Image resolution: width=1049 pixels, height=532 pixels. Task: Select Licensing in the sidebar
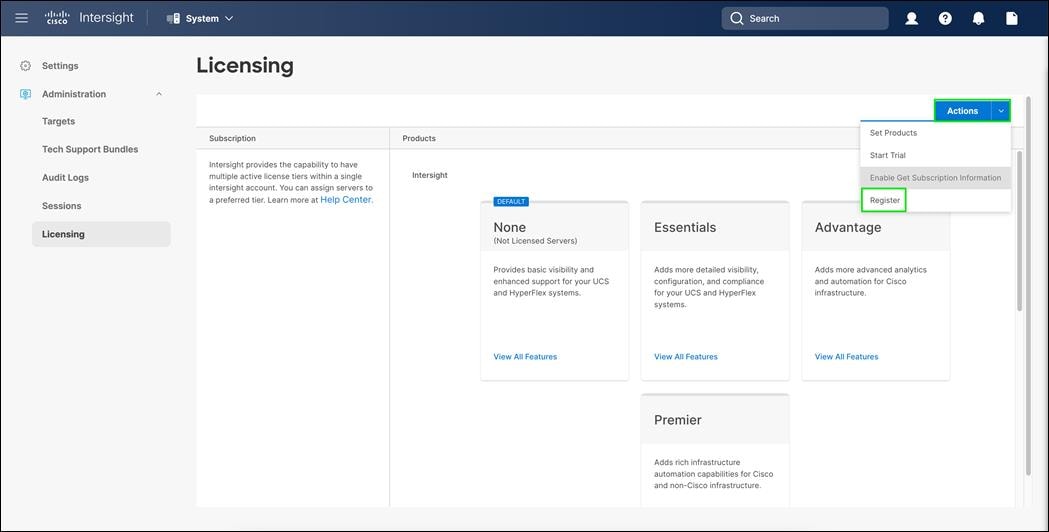[101, 234]
